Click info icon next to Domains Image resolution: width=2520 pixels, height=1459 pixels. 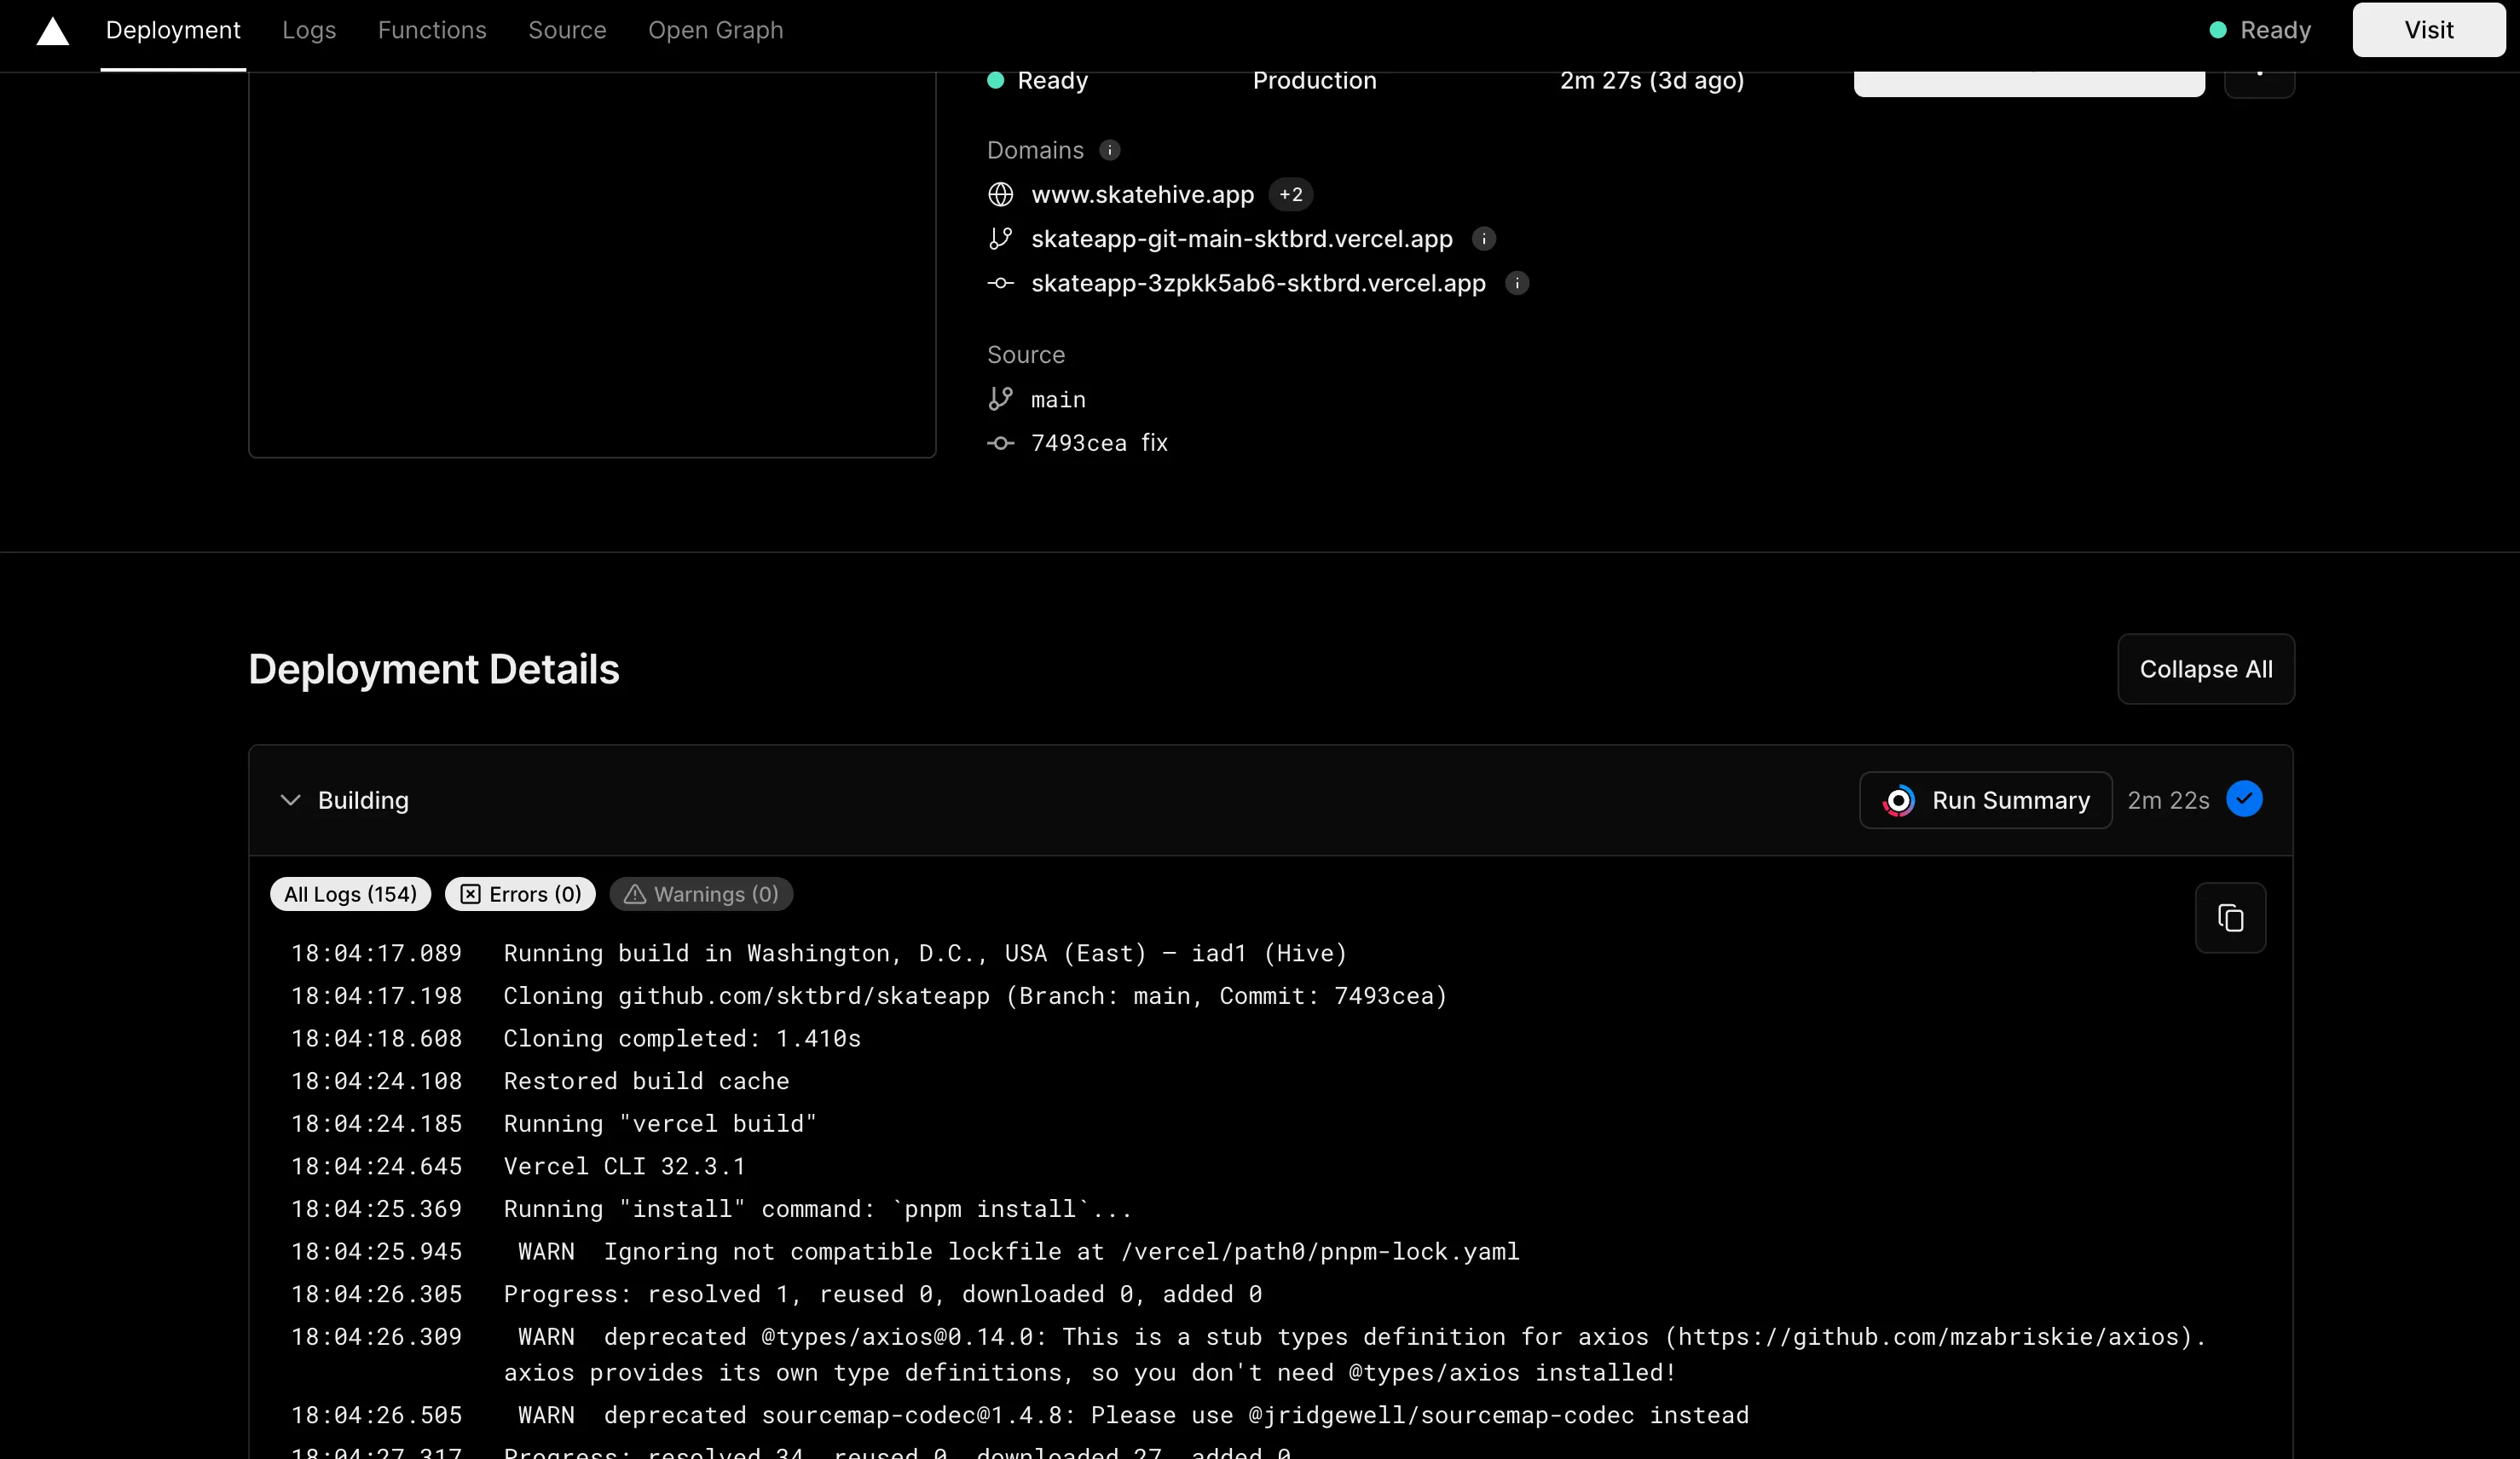tap(1109, 150)
